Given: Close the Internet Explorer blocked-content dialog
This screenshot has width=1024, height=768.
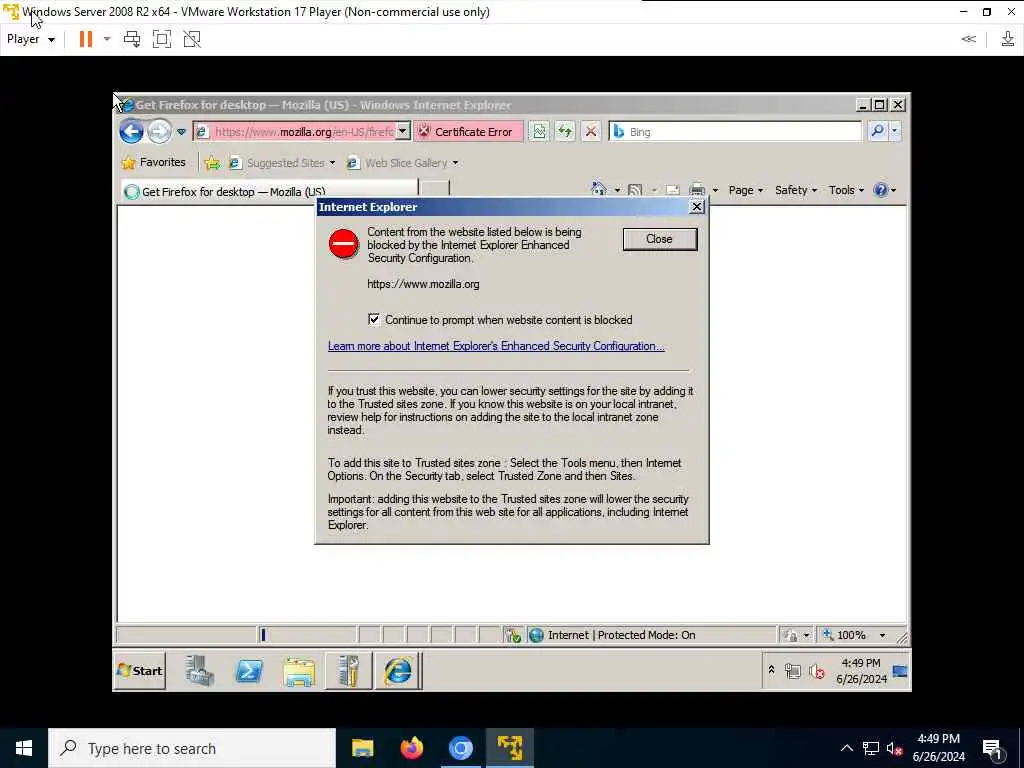Looking at the screenshot, I should (660, 239).
